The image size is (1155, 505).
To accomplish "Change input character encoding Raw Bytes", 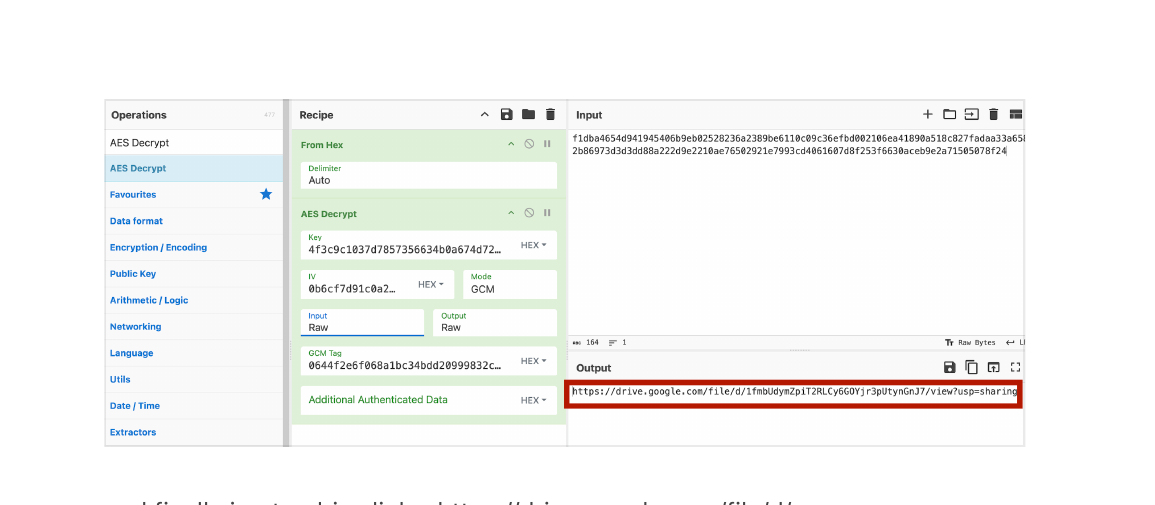I will point(969,342).
